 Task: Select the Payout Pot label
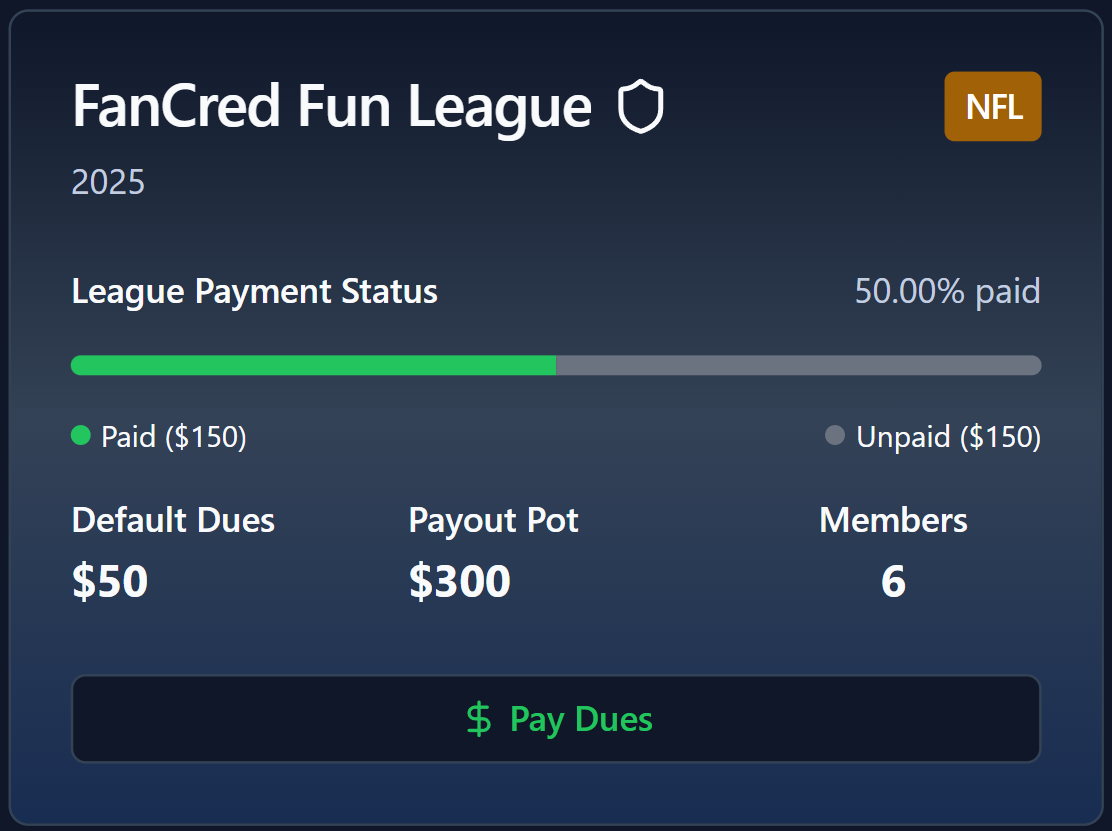pyautogui.click(x=494, y=520)
